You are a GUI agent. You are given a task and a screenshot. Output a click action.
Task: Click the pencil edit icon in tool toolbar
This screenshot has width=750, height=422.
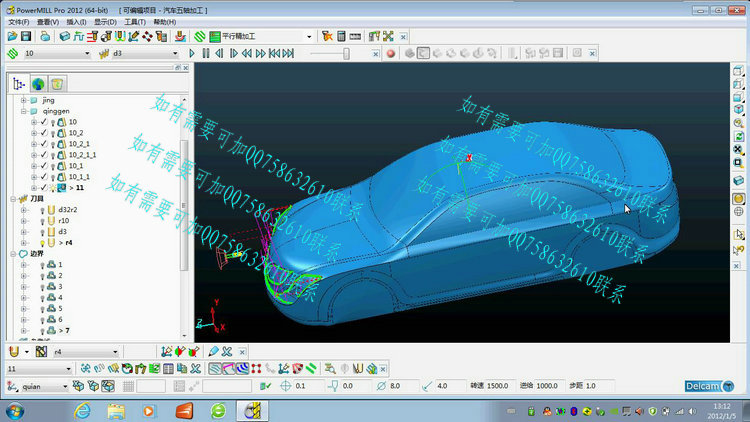pos(213,352)
